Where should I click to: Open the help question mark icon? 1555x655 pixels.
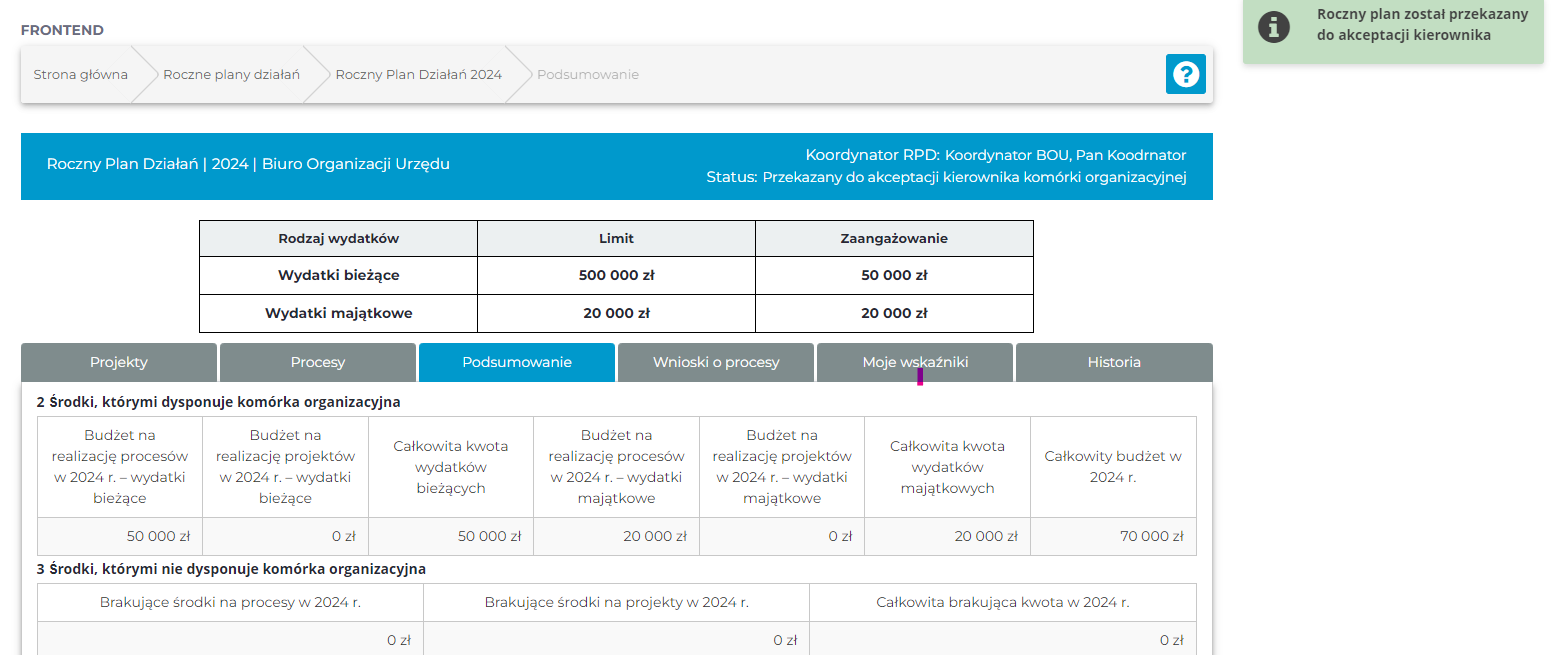(1185, 74)
